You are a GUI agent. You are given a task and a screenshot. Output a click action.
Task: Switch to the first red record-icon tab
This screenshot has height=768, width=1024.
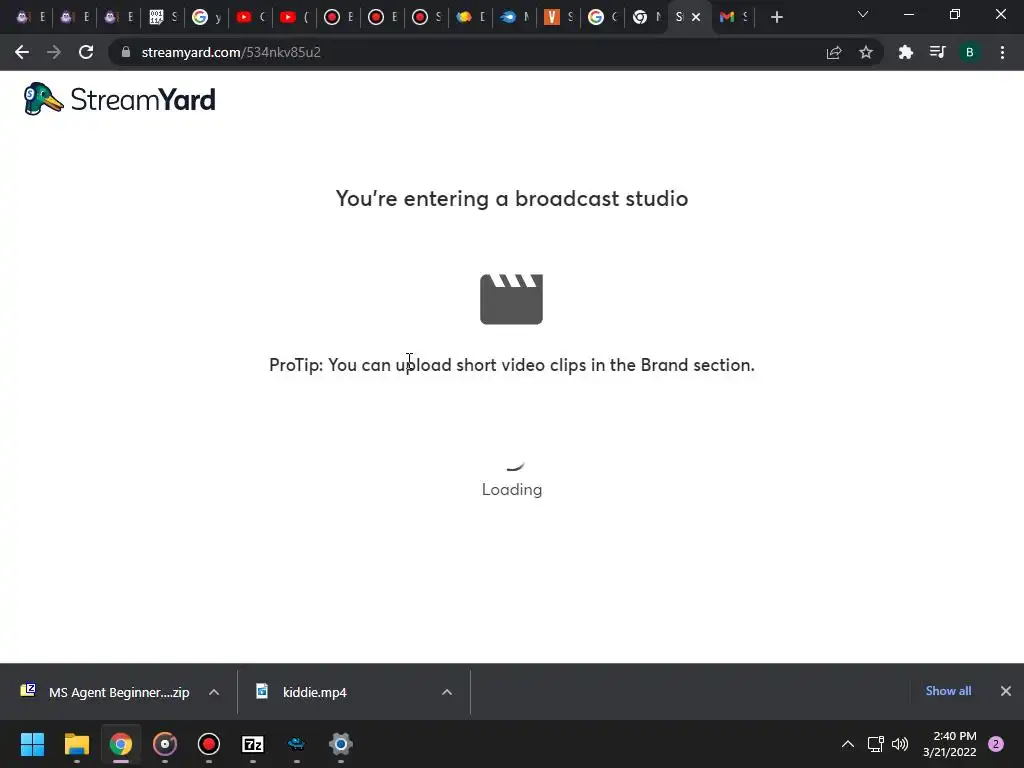[x=338, y=17]
